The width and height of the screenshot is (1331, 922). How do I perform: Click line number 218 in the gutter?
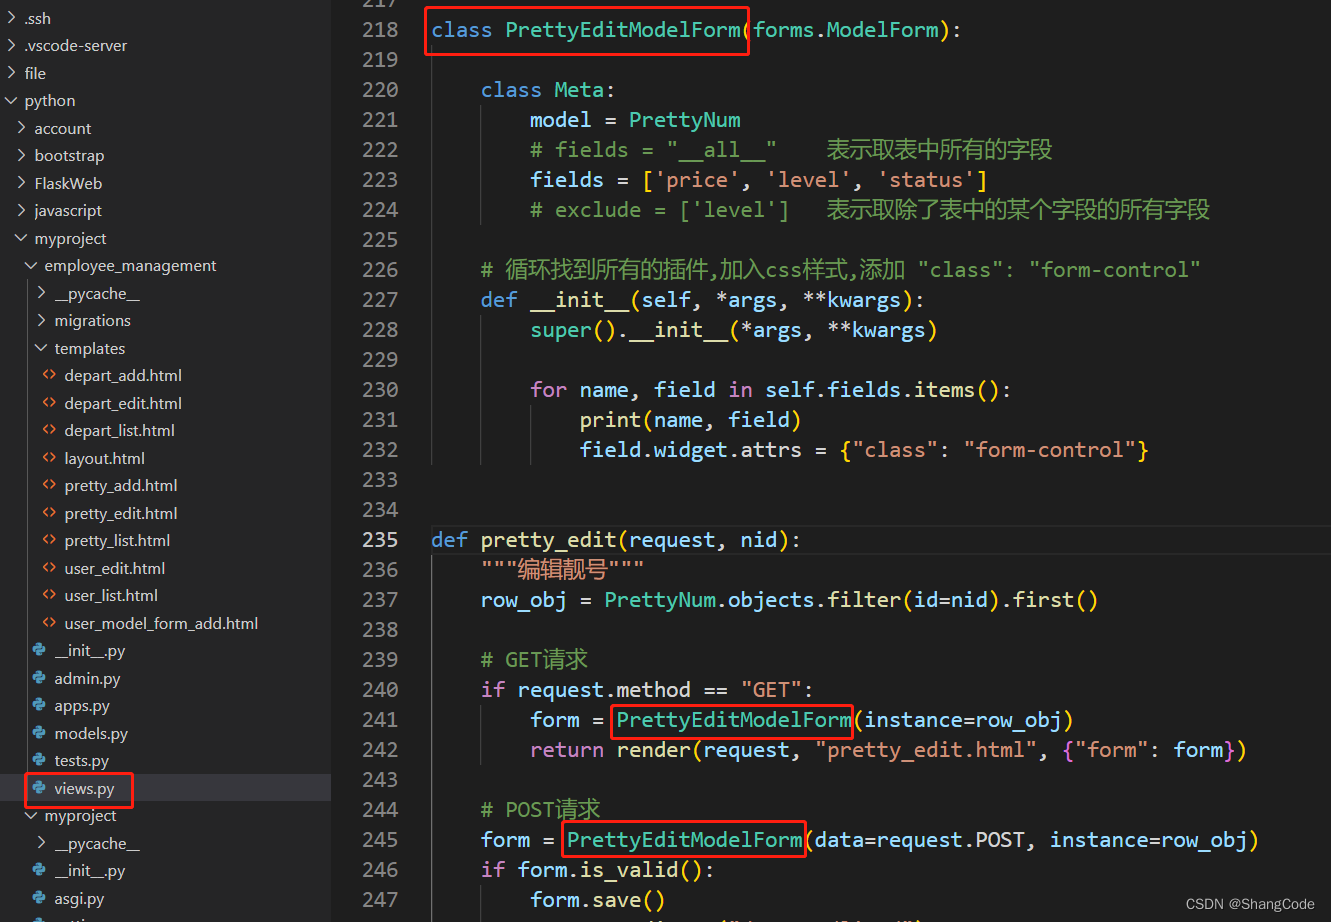pyautogui.click(x=380, y=30)
